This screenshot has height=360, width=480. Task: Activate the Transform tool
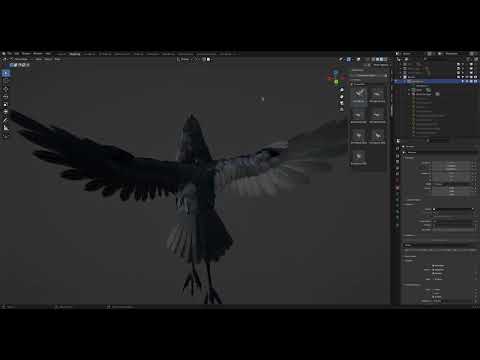click(x=6, y=112)
